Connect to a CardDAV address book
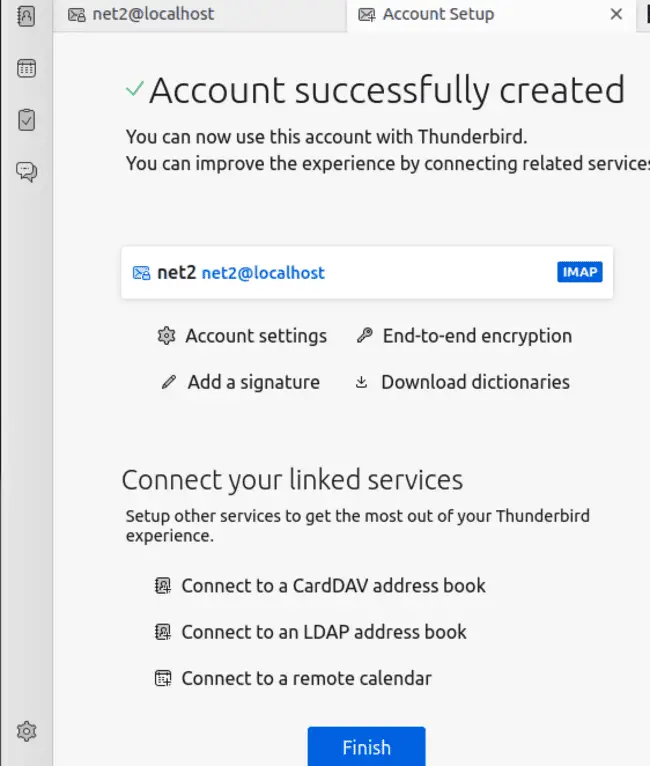Viewport: 650px width, 766px height. [x=320, y=586]
